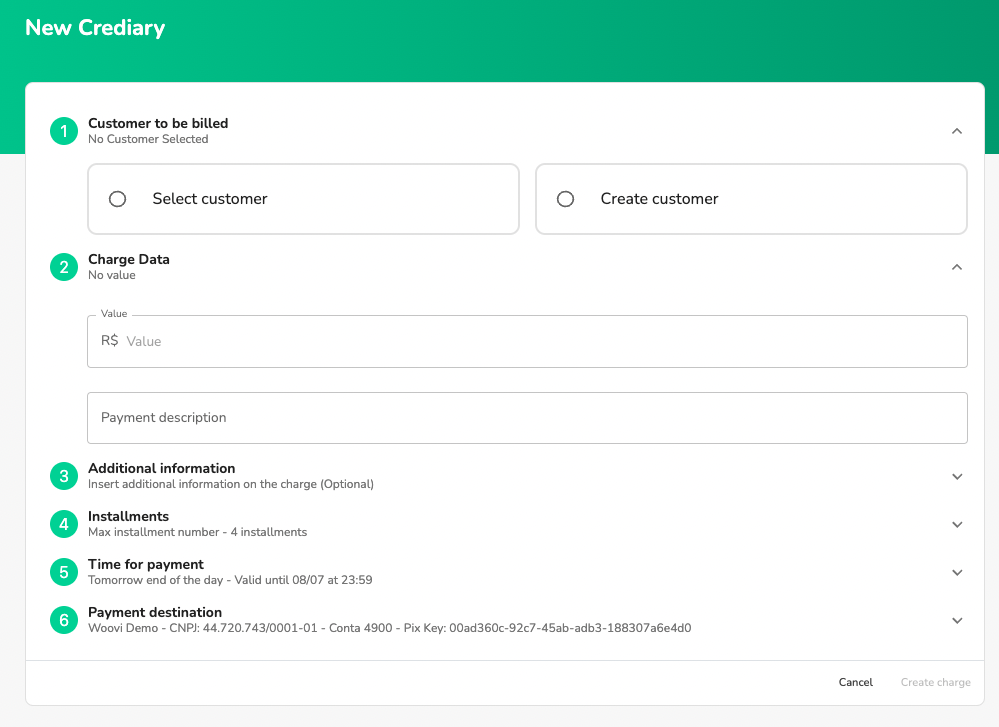
Task: Click step 4 number badge
Action: 64,524
